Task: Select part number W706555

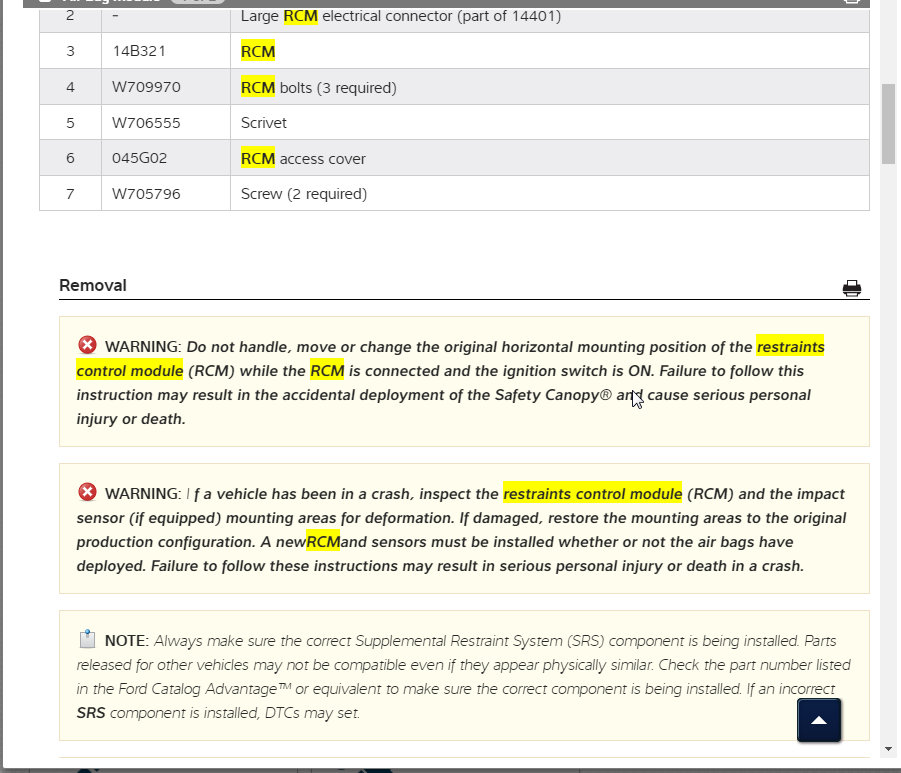Action: (147, 123)
